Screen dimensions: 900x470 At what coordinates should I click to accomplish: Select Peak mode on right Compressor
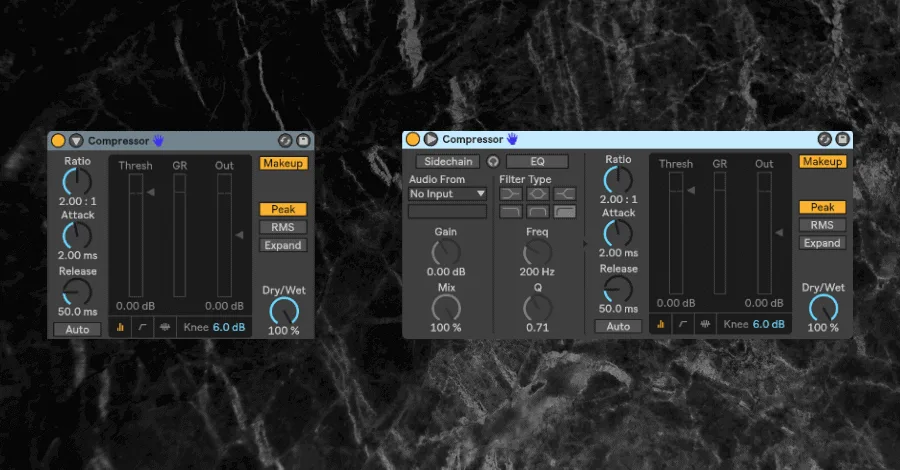coord(823,207)
